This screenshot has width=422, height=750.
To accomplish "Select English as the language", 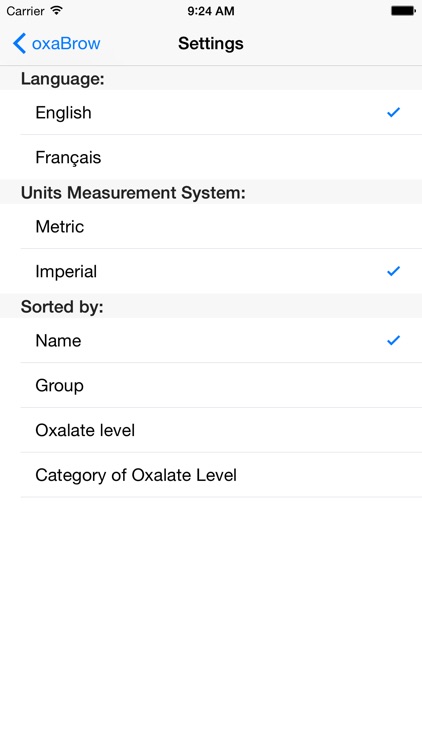I will click(x=211, y=112).
